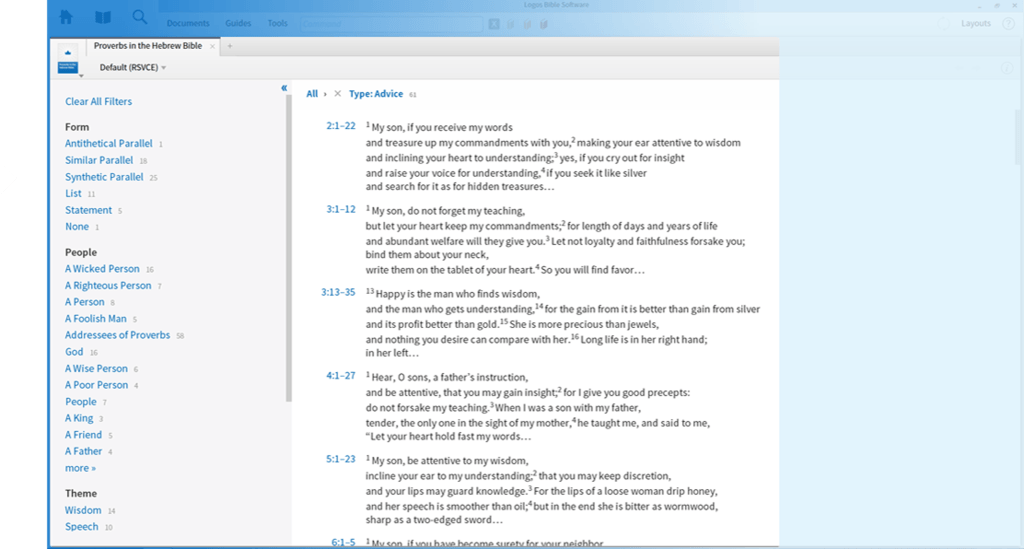Image resolution: width=1024 pixels, height=549 pixels.
Task: Filter by Statement form
Action: (x=88, y=210)
